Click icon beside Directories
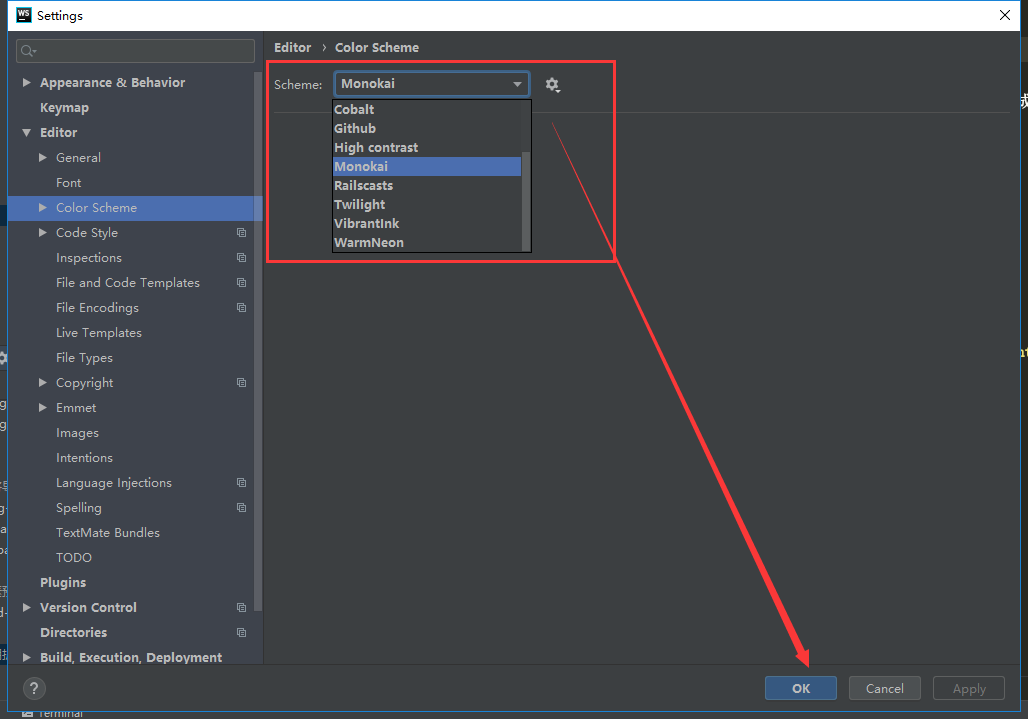 click(241, 632)
